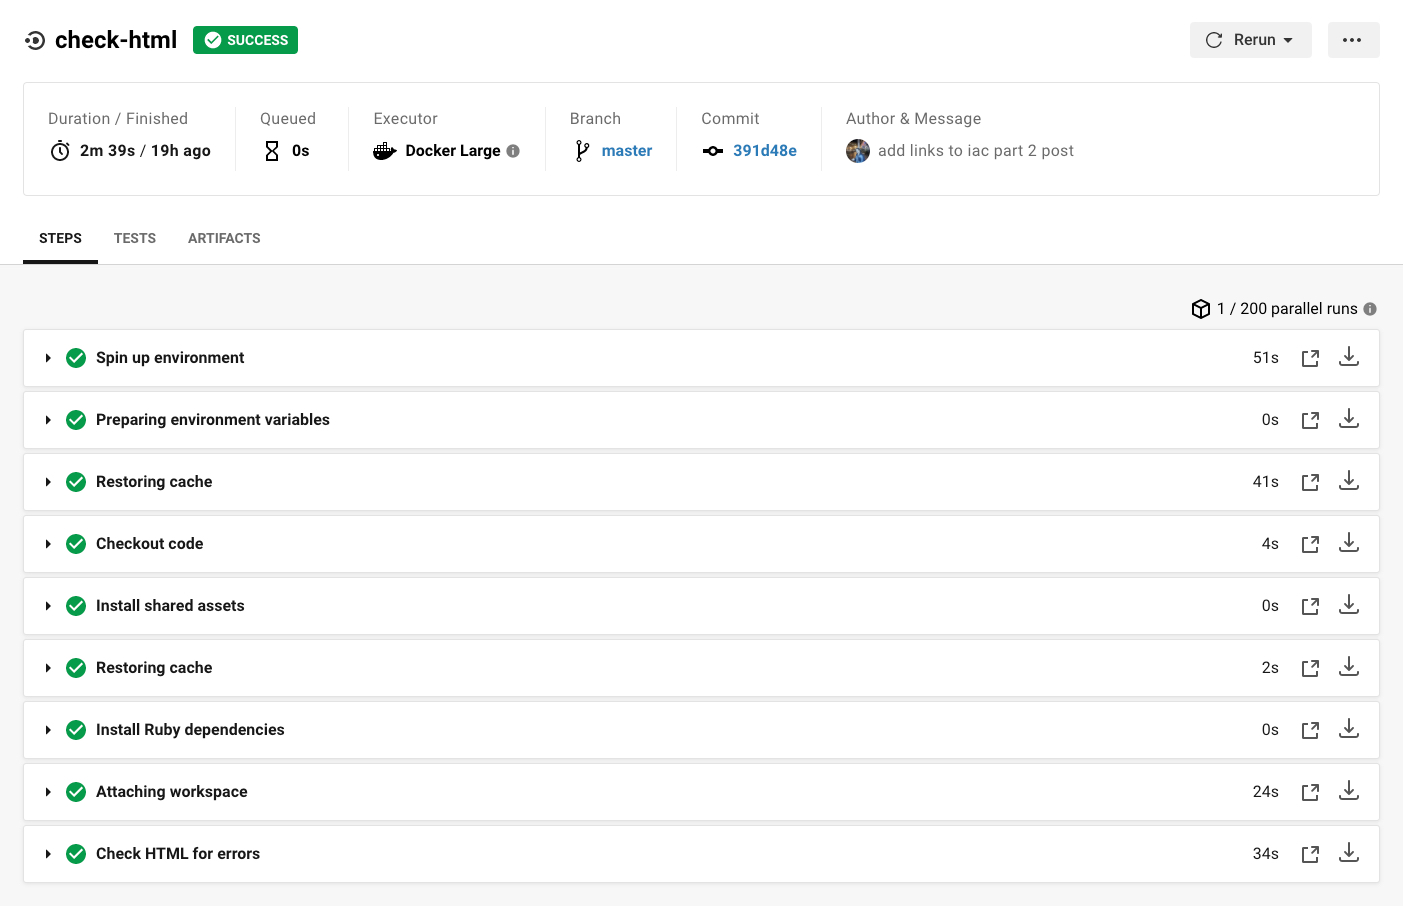Click the info icon next to Docker Large
The height and width of the screenshot is (906, 1403).
[x=513, y=151]
